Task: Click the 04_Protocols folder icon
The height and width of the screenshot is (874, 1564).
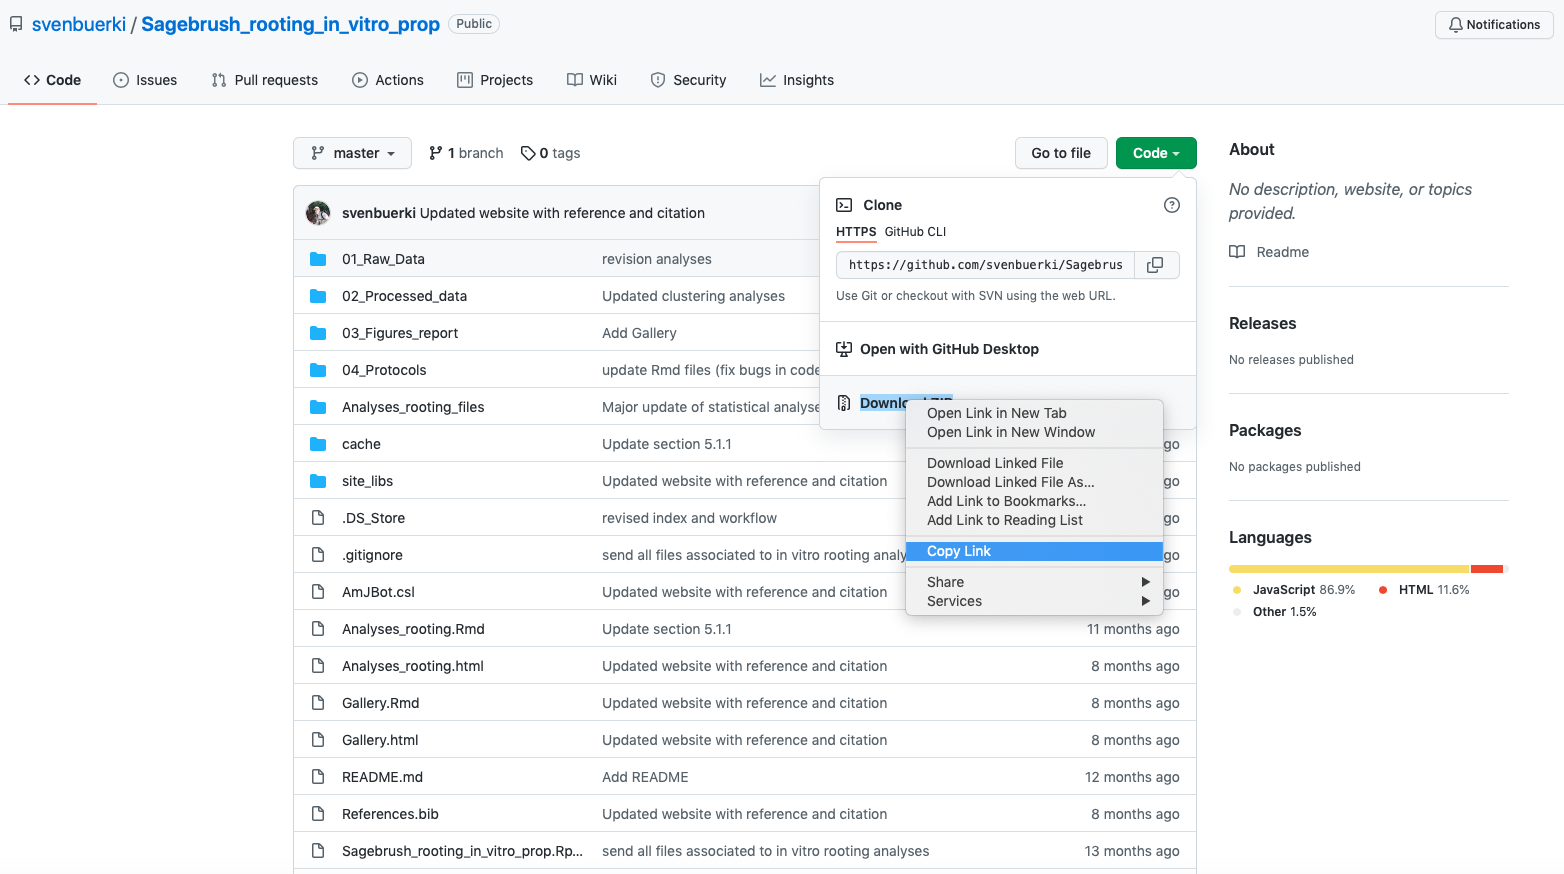Action: (318, 370)
